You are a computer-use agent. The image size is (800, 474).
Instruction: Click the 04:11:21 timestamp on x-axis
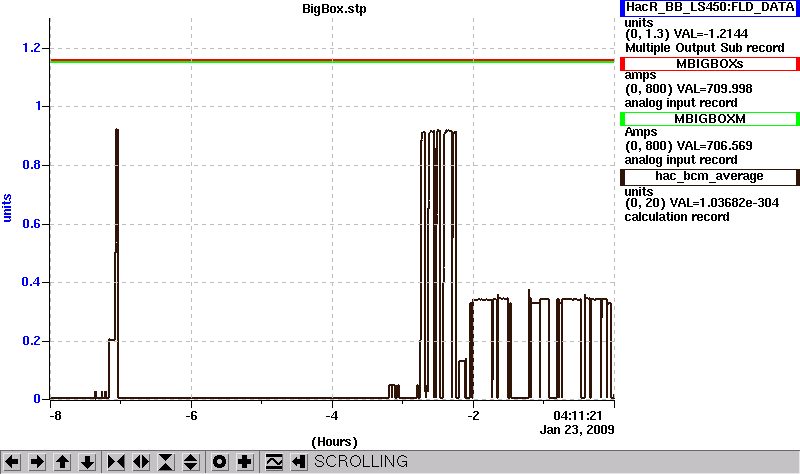(578, 416)
